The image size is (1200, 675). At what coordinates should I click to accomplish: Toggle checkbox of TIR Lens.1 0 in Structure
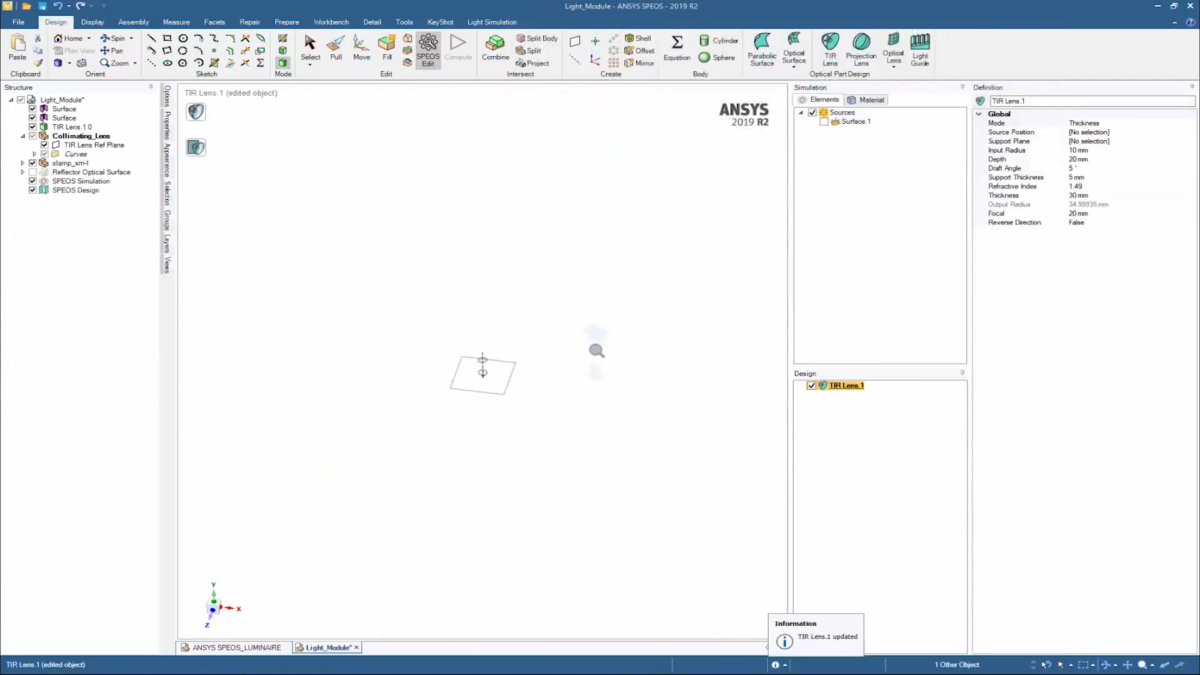click(33, 127)
